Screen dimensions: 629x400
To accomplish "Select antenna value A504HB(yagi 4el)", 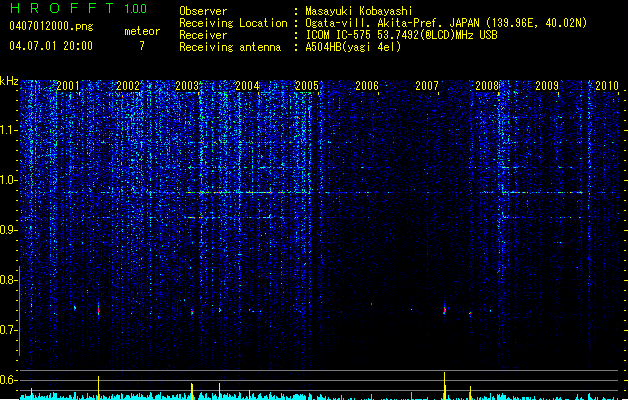I will [x=353, y=47].
